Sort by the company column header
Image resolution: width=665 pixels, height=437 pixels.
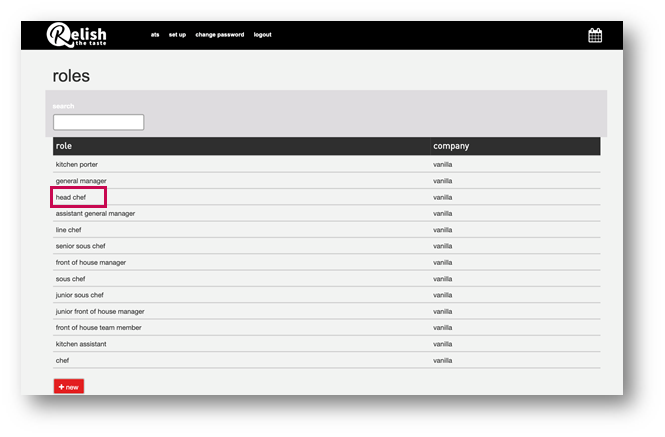(x=451, y=146)
